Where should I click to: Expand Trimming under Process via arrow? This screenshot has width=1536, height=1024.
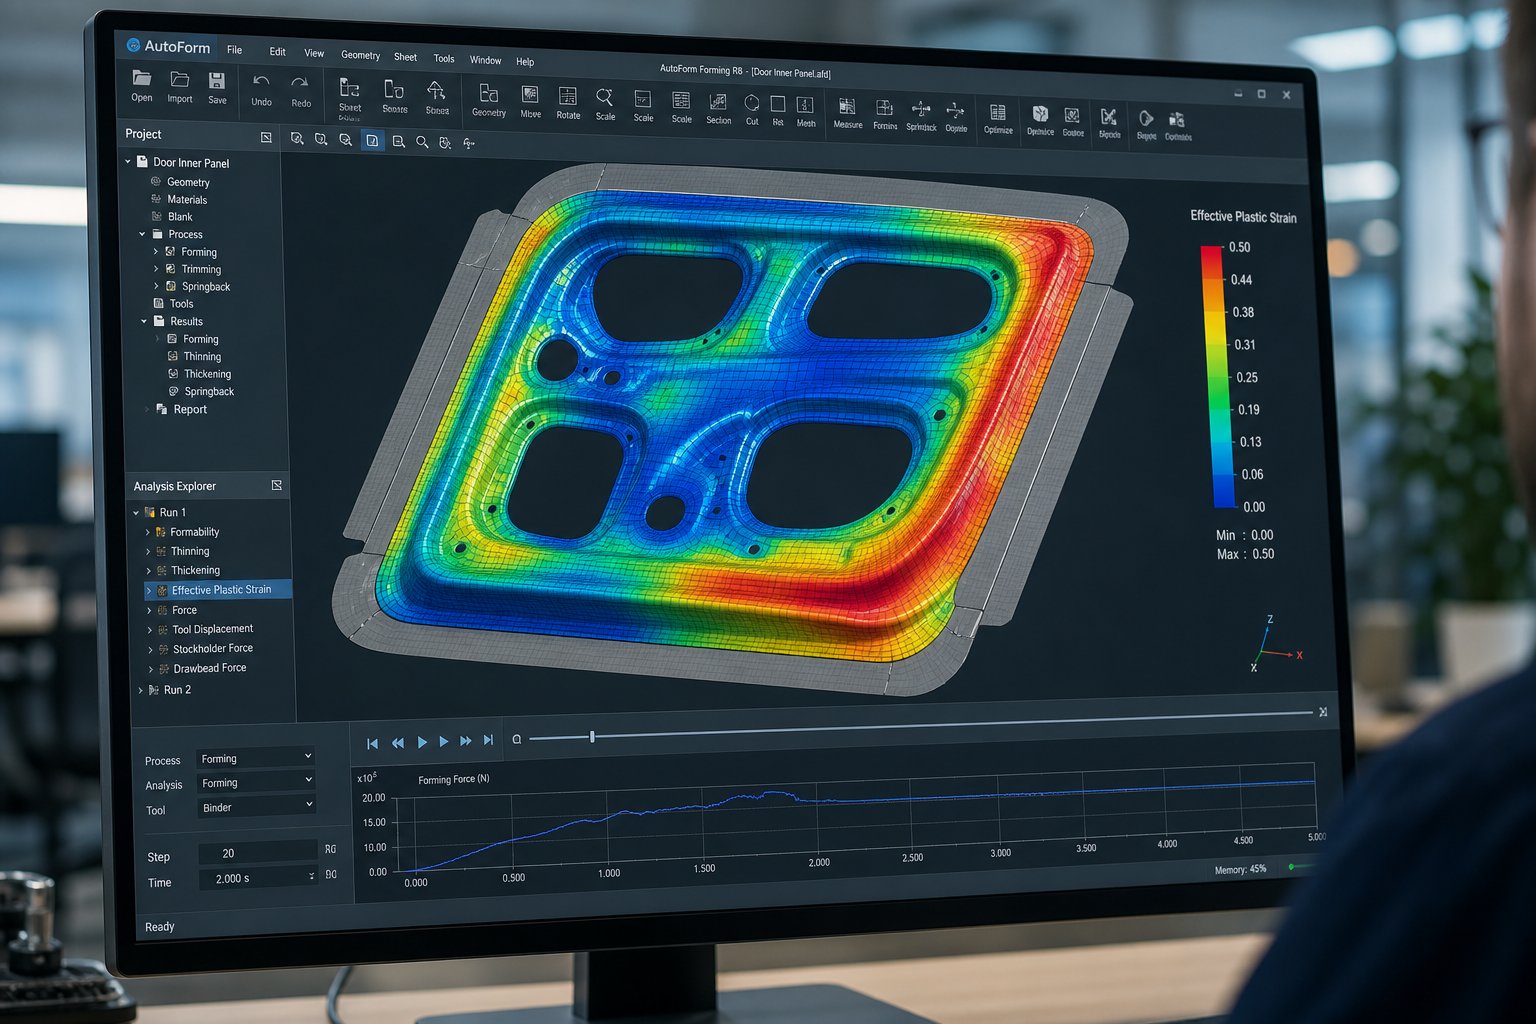click(x=156, y=269)
